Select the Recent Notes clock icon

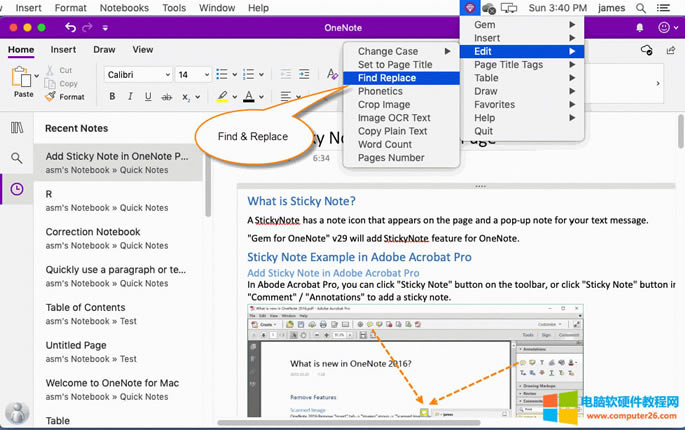[17, 189]
